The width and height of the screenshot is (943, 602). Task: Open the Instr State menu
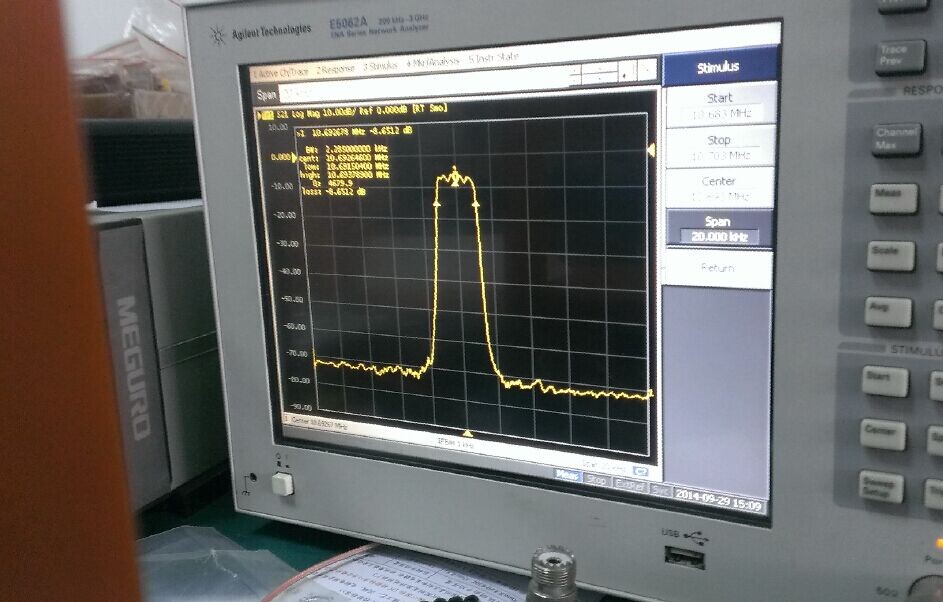tap(493, 58)
